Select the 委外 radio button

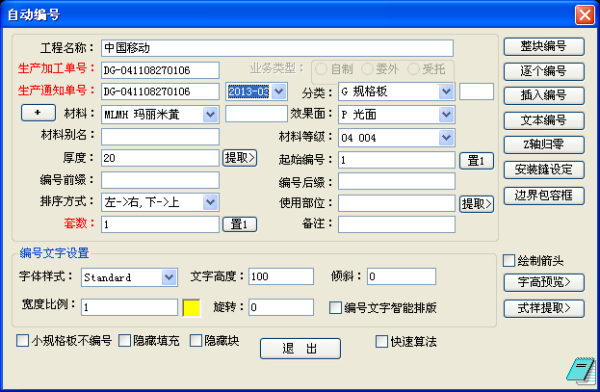pyautogui.click(x=367, y=69)
